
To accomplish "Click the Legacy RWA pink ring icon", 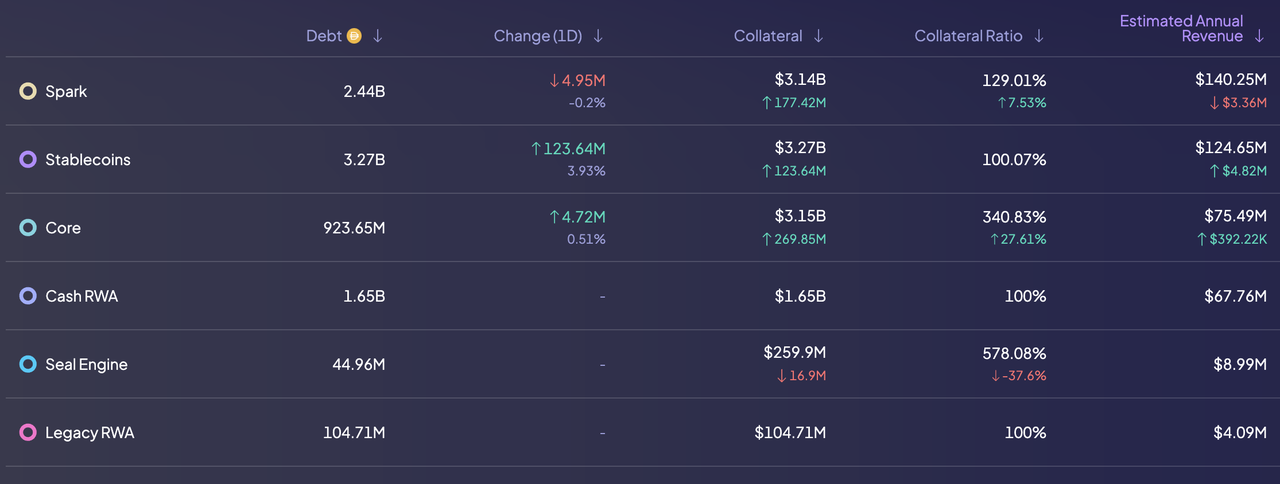I will [x=28, y=433].
